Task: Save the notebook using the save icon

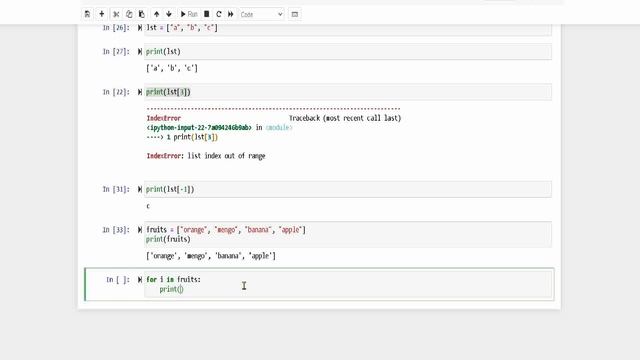Action: [87, 14]
